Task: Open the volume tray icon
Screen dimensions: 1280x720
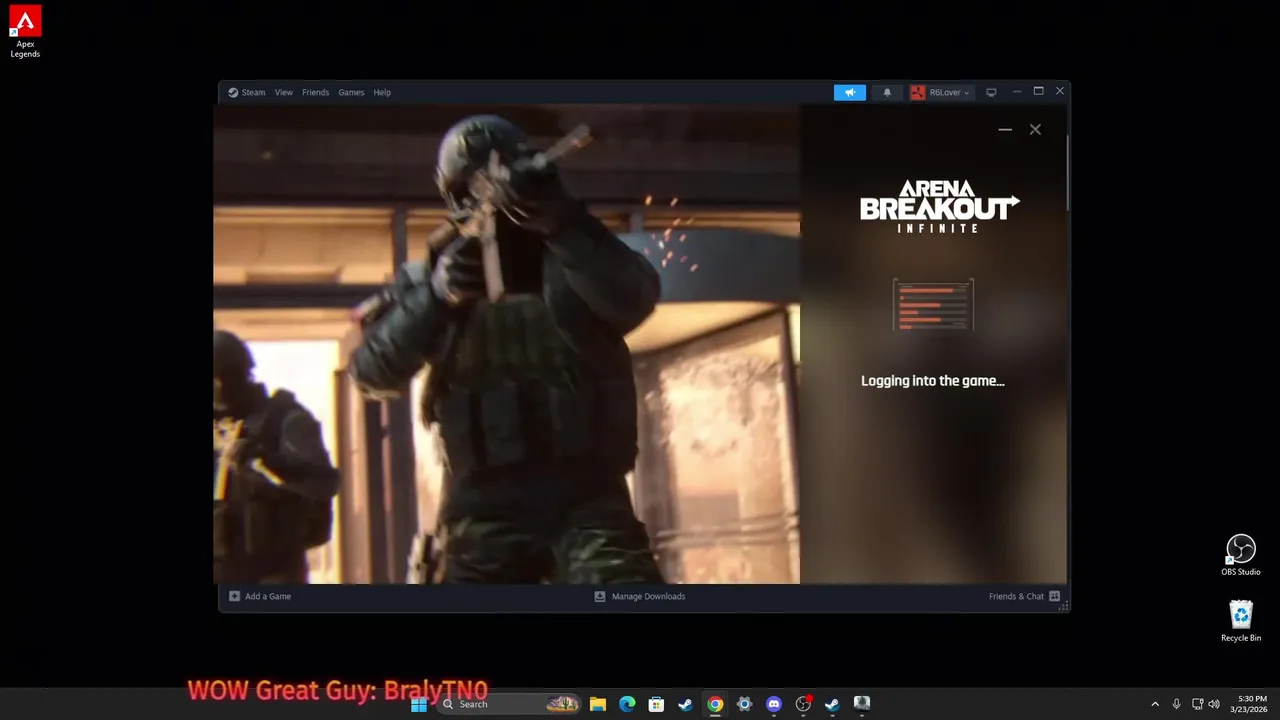Action: pos(1214,704)
